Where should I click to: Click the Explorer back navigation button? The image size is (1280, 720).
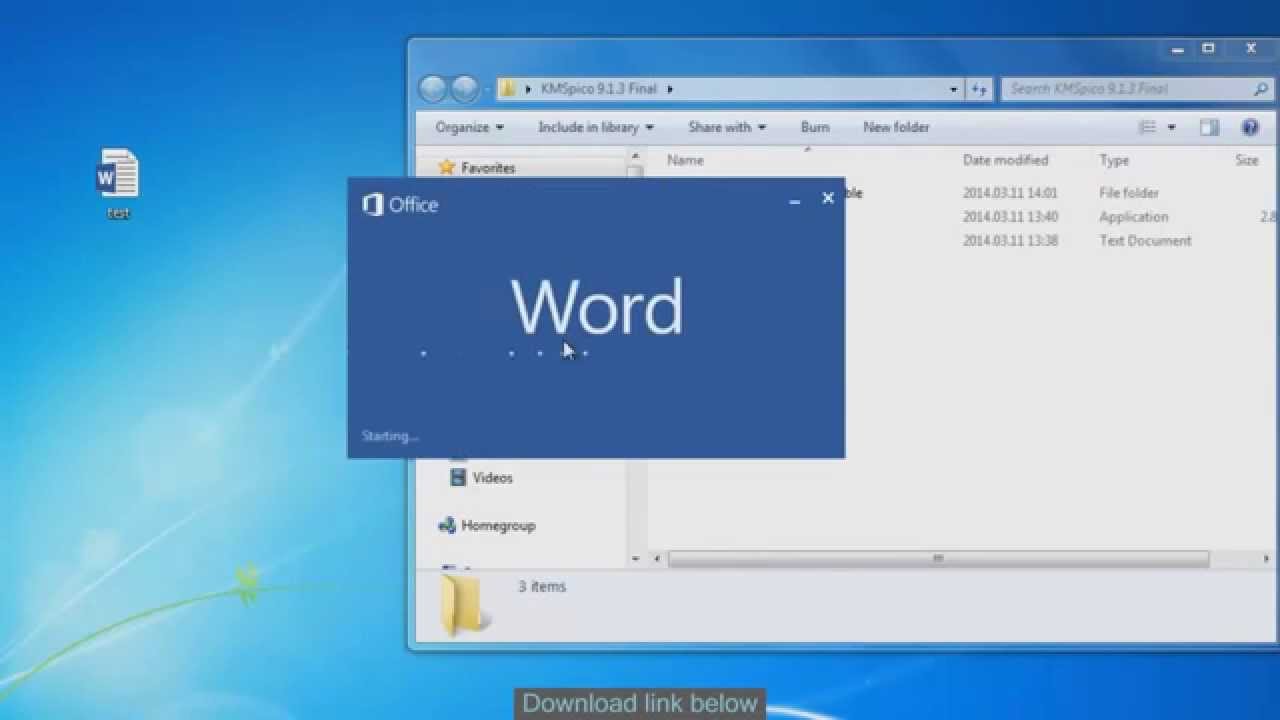pos(433,89)
